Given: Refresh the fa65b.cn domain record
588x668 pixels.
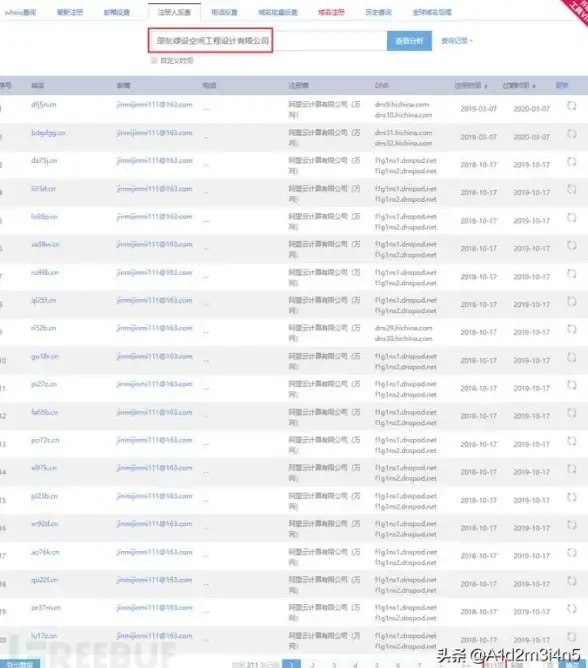Looking at the screenshot, I should (x=571, y=413).
